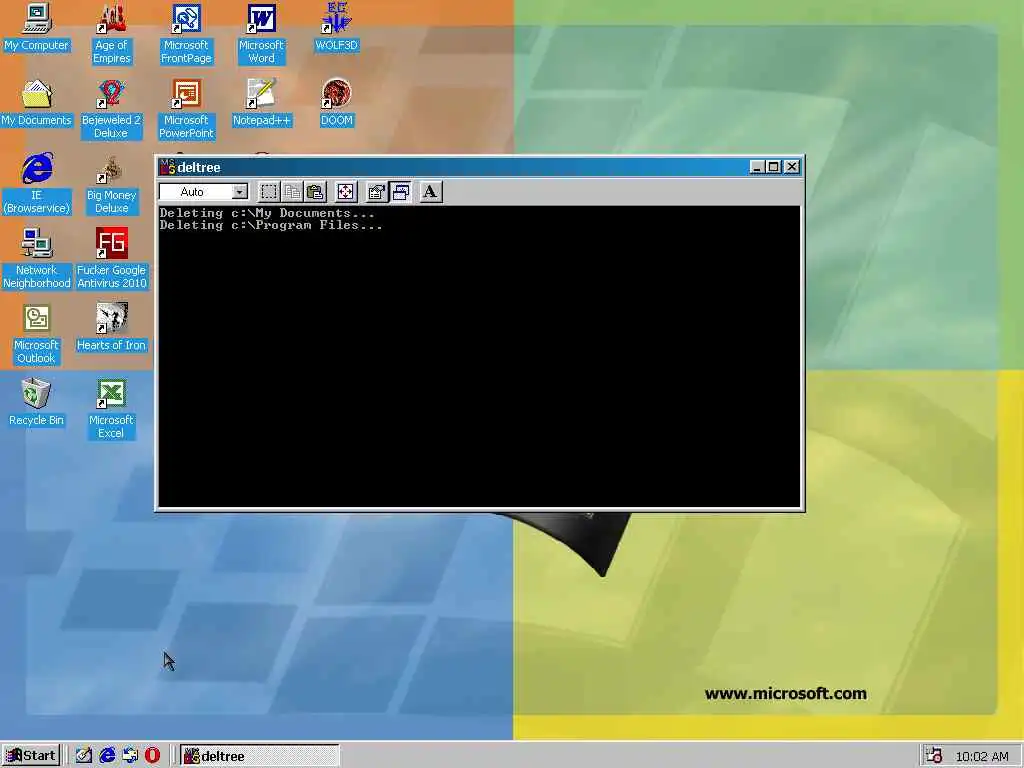
Task: Switch deltree to full screen mode
Action: point(345,191)
